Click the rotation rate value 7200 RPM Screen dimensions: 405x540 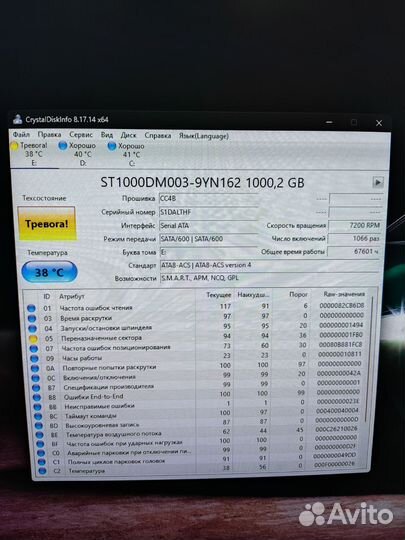355,226
